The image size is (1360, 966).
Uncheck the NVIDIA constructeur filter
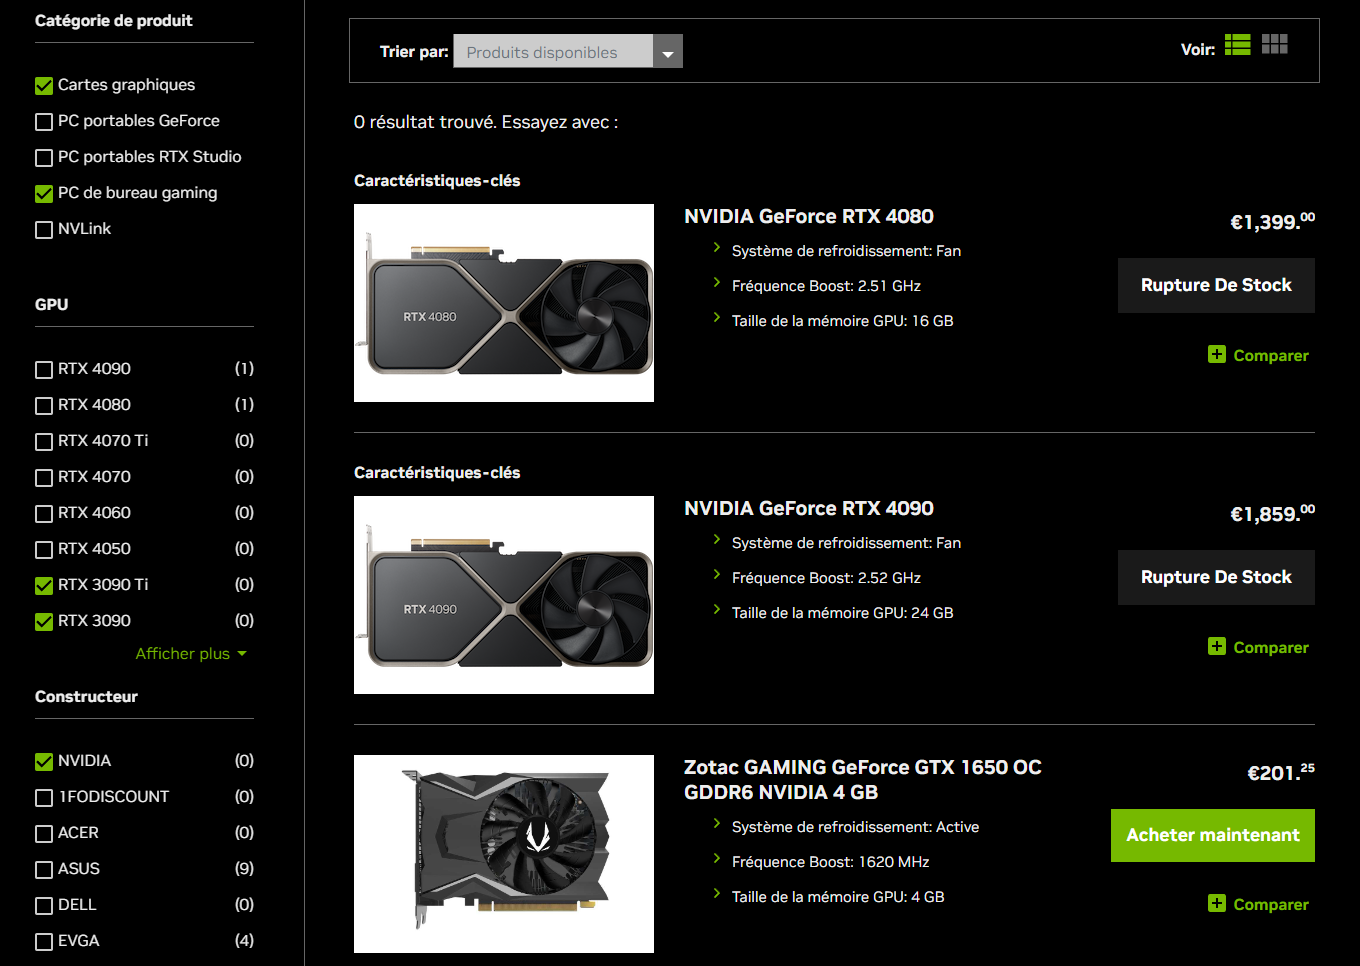click(x=44, y=762)
